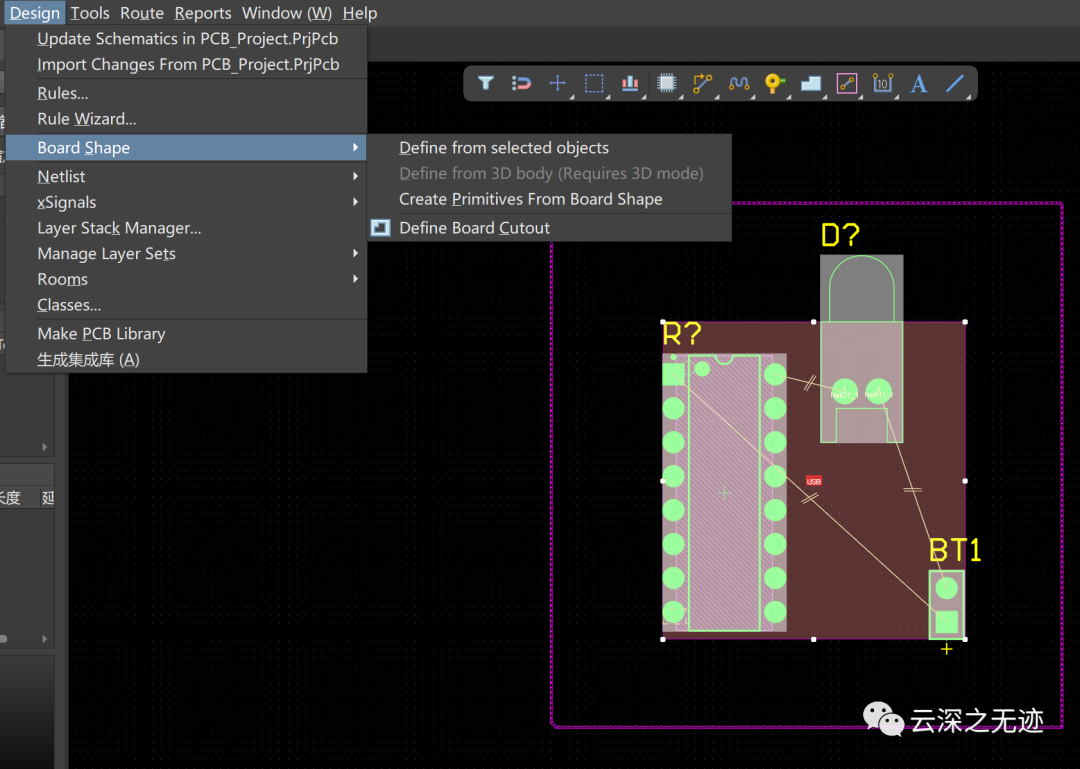
Task: Open the Route menu
Action: [x=142, y=13]
